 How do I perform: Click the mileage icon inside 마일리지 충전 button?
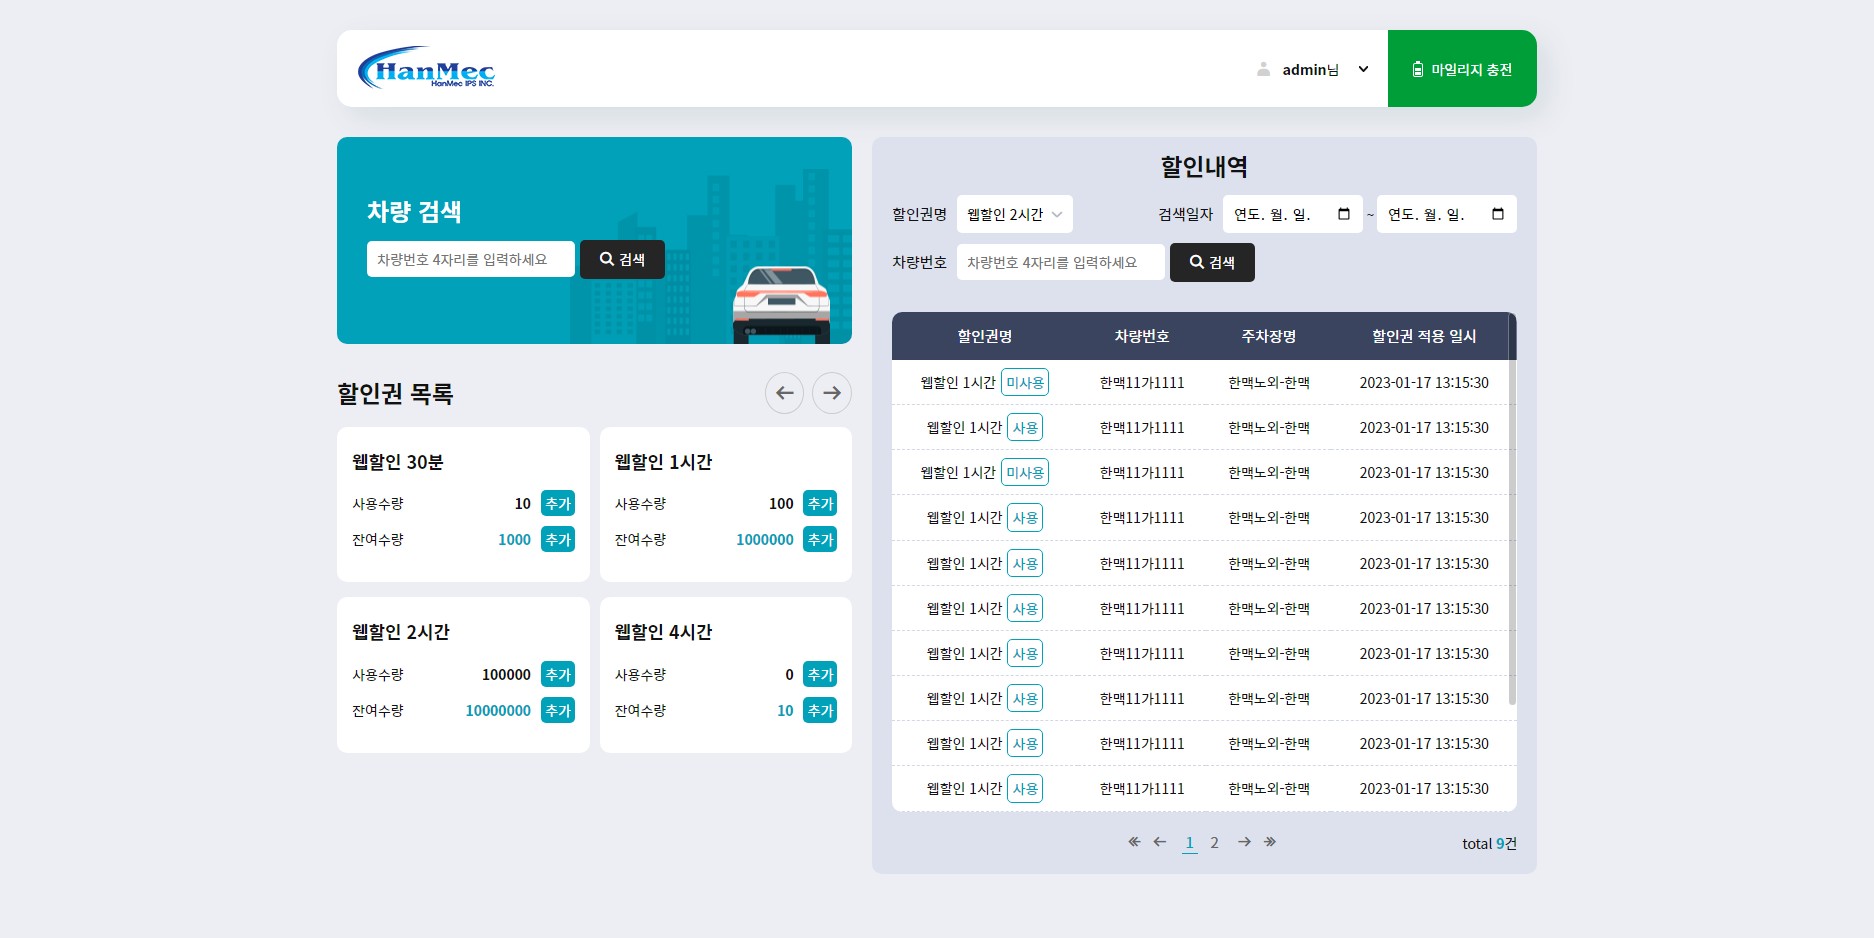(1416, 69)
